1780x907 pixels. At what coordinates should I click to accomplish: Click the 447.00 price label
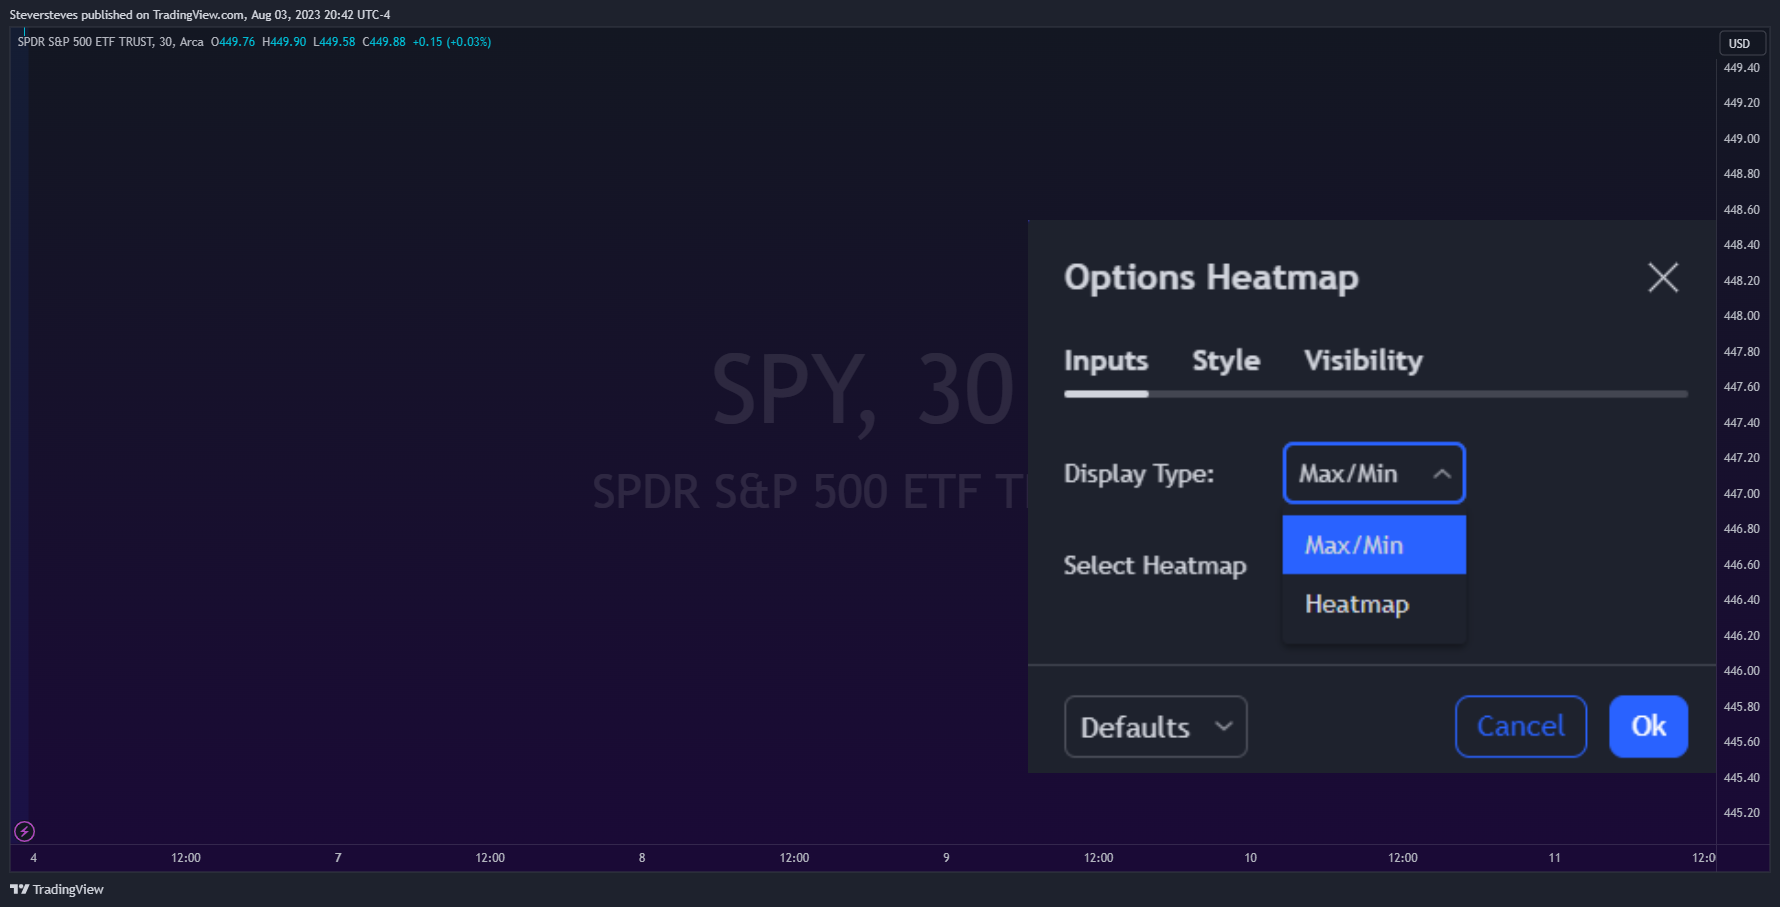[x=1741, y=494]
